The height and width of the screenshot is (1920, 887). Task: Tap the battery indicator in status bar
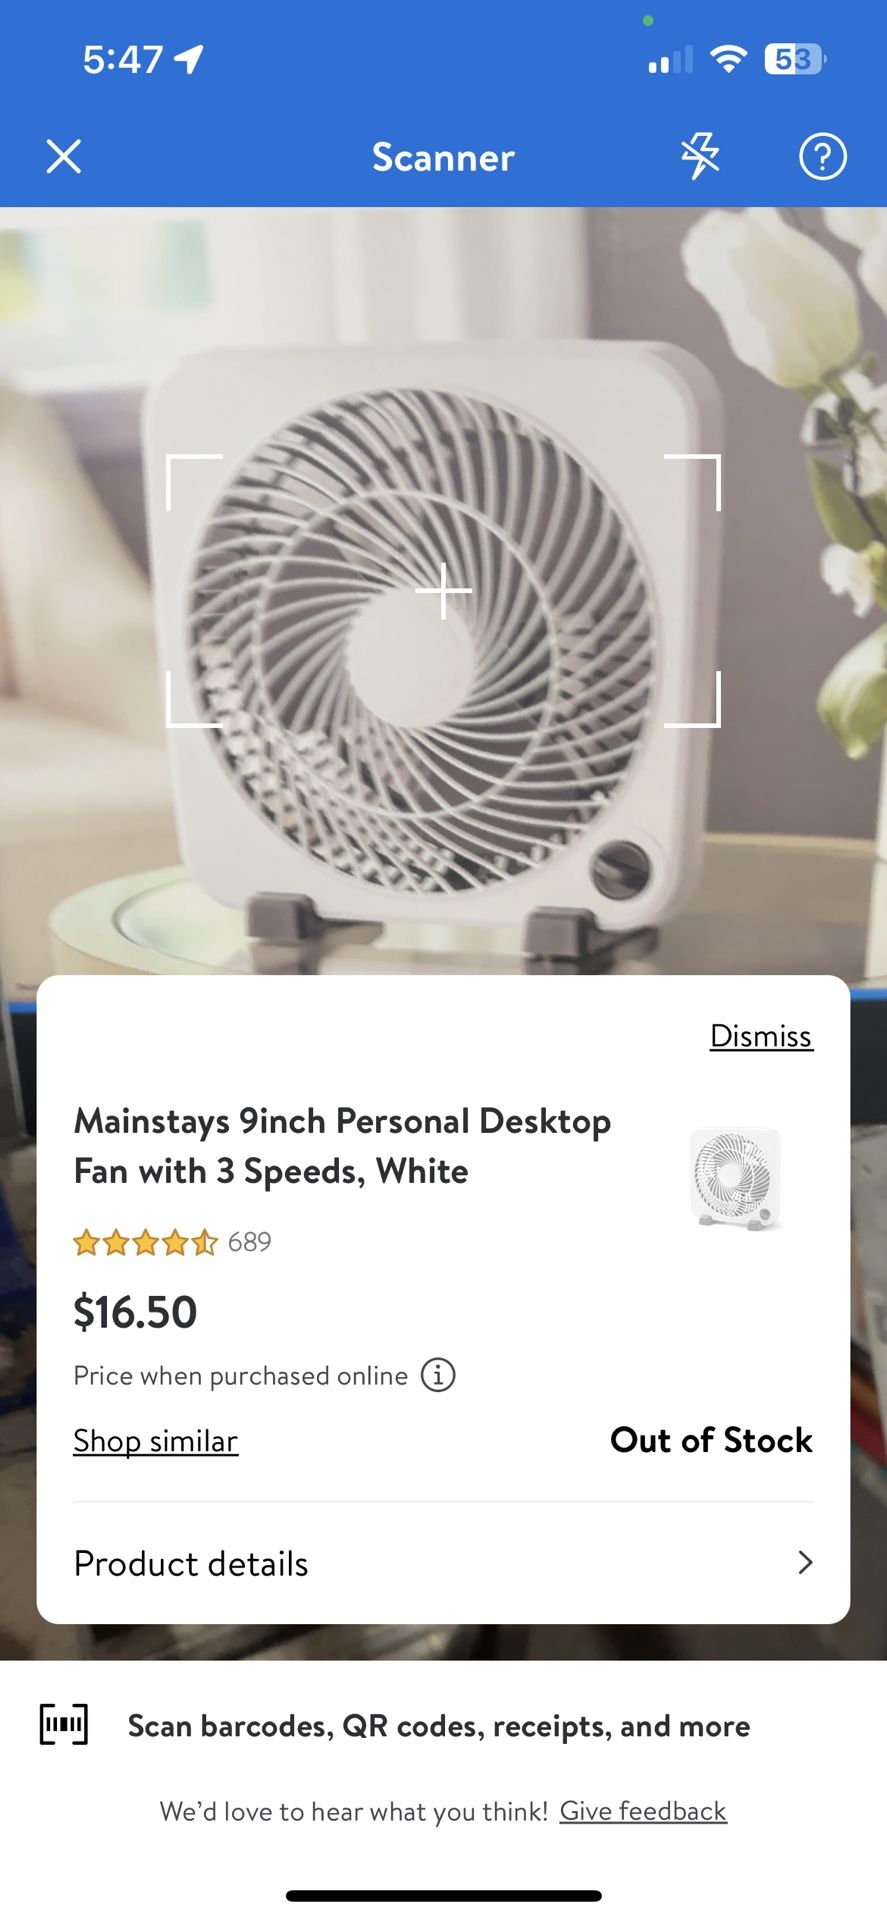795,60
